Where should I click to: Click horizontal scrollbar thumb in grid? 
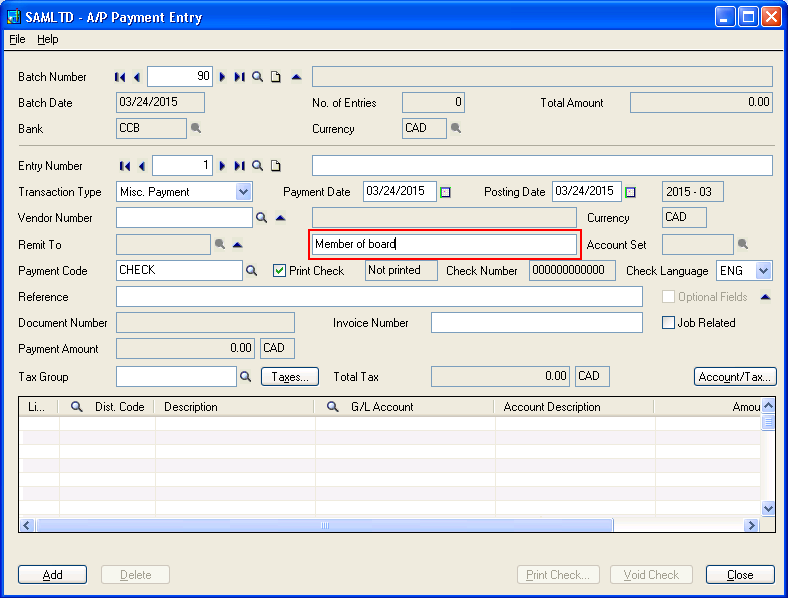tap(325, 525)
